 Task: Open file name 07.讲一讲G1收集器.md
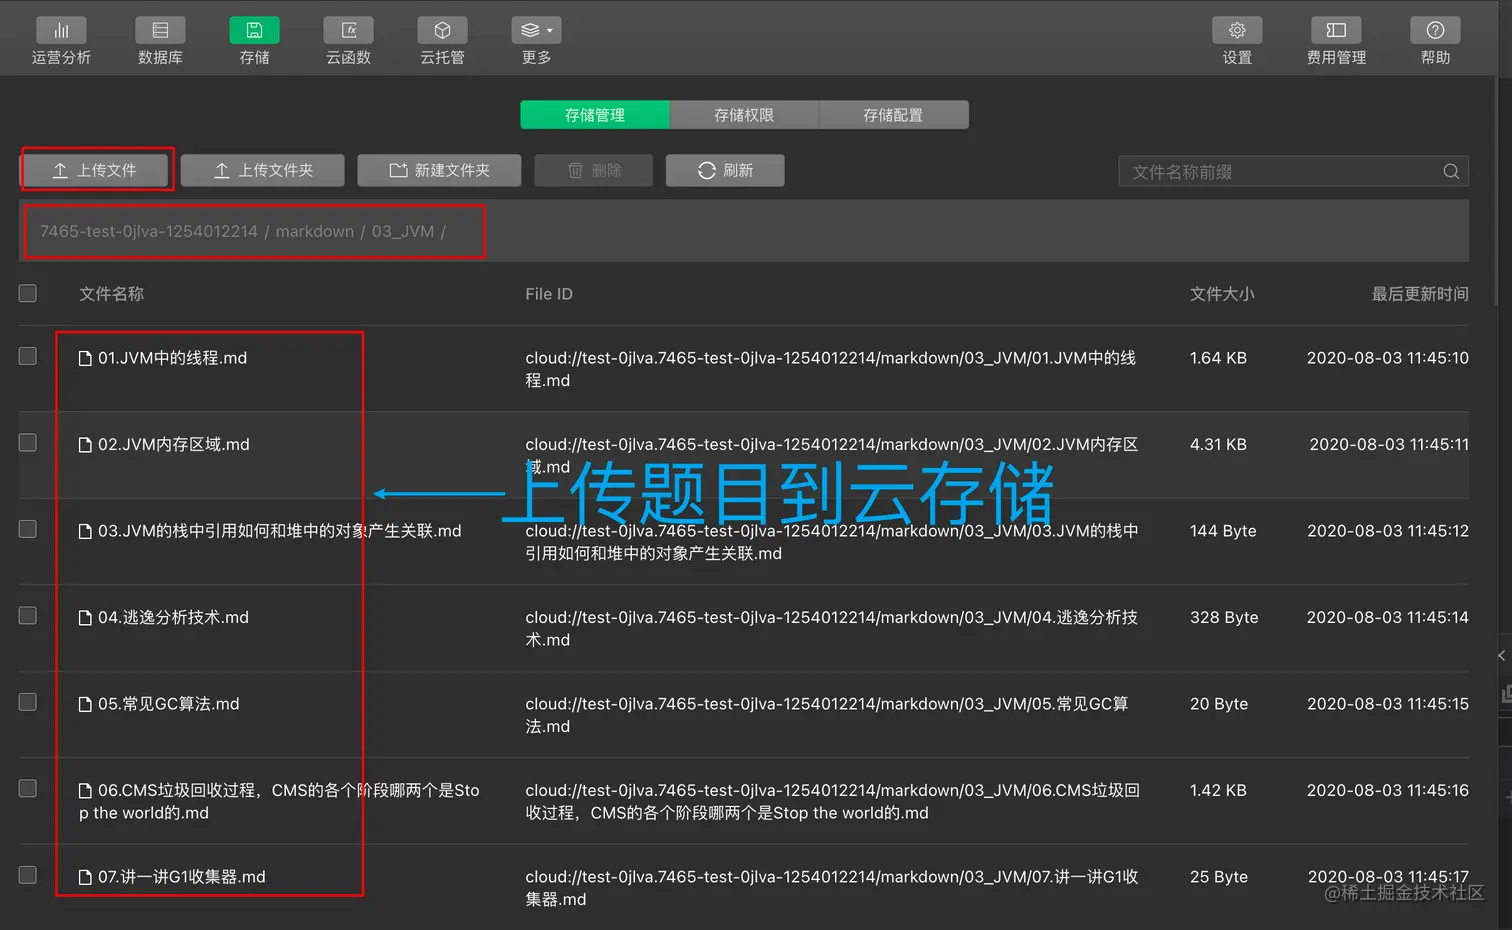pyautogui.click(x=182, y=877)
